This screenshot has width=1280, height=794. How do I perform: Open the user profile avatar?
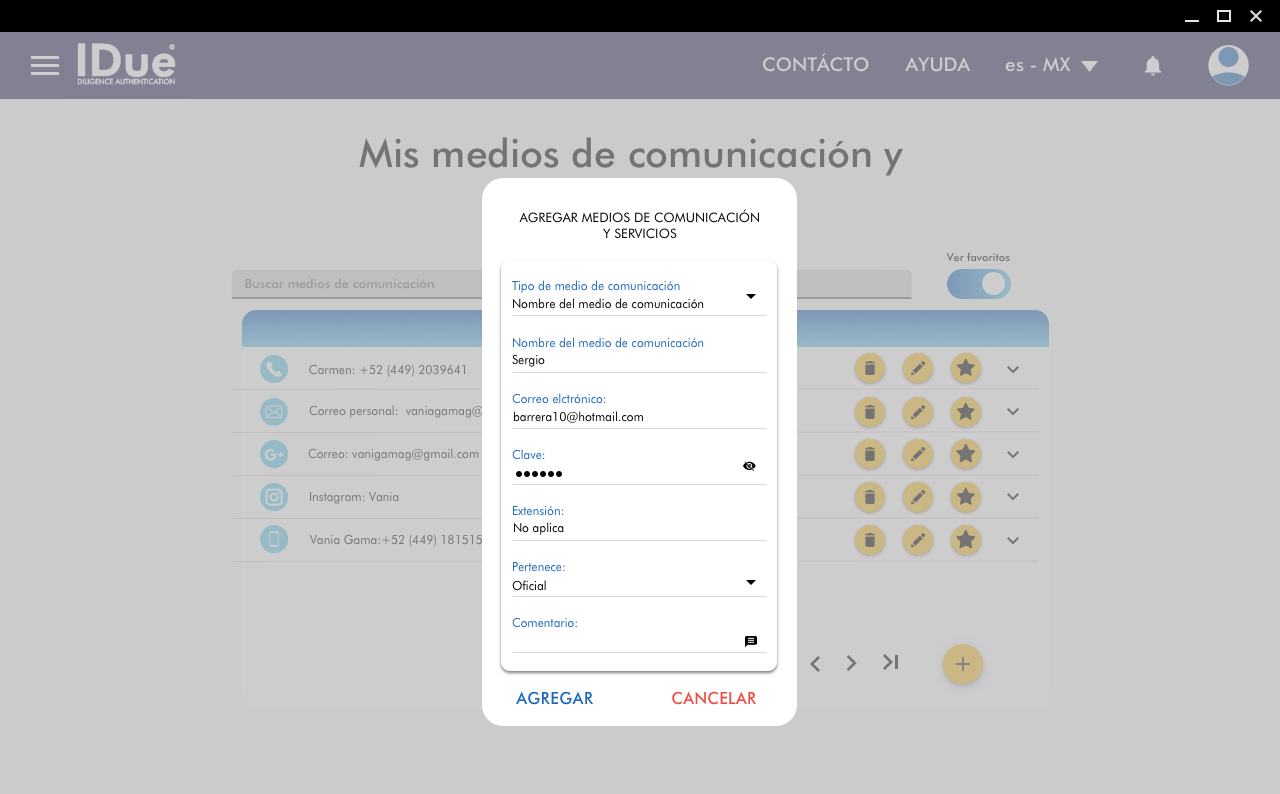[x=1227, y=66]
